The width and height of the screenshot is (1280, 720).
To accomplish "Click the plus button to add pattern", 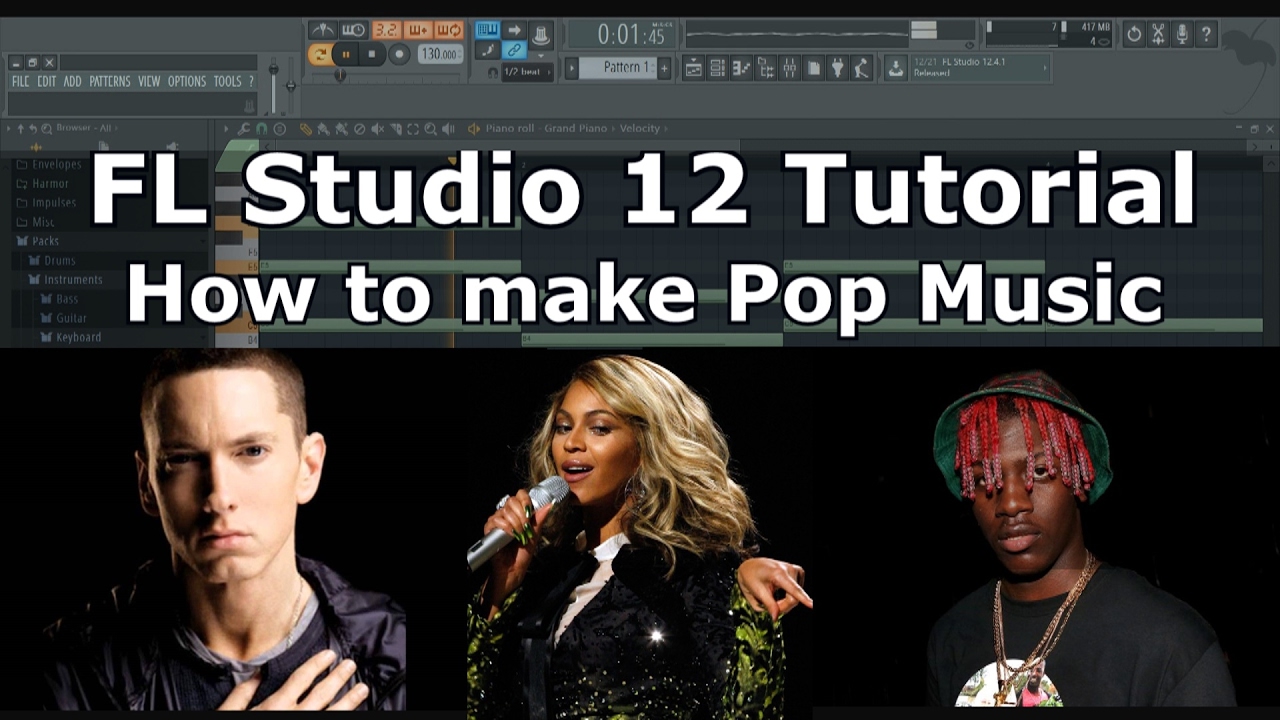I will (x=664, y=67).
